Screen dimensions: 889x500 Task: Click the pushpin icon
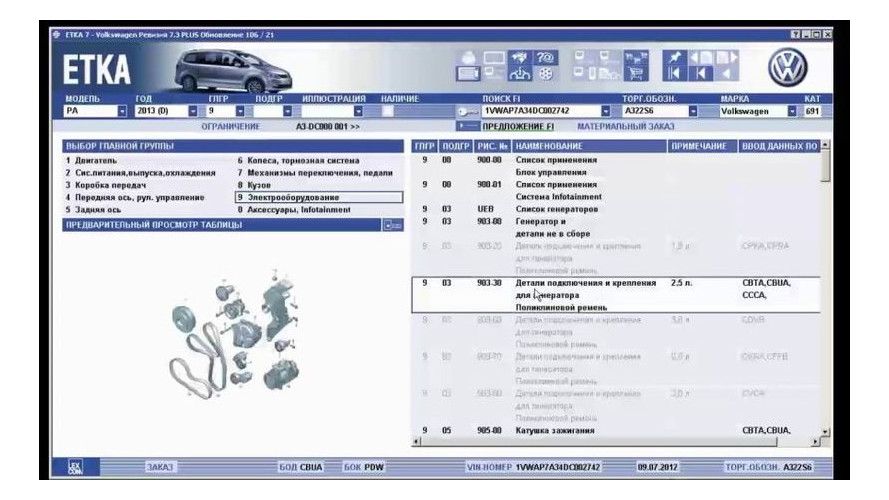coord(675,58)
